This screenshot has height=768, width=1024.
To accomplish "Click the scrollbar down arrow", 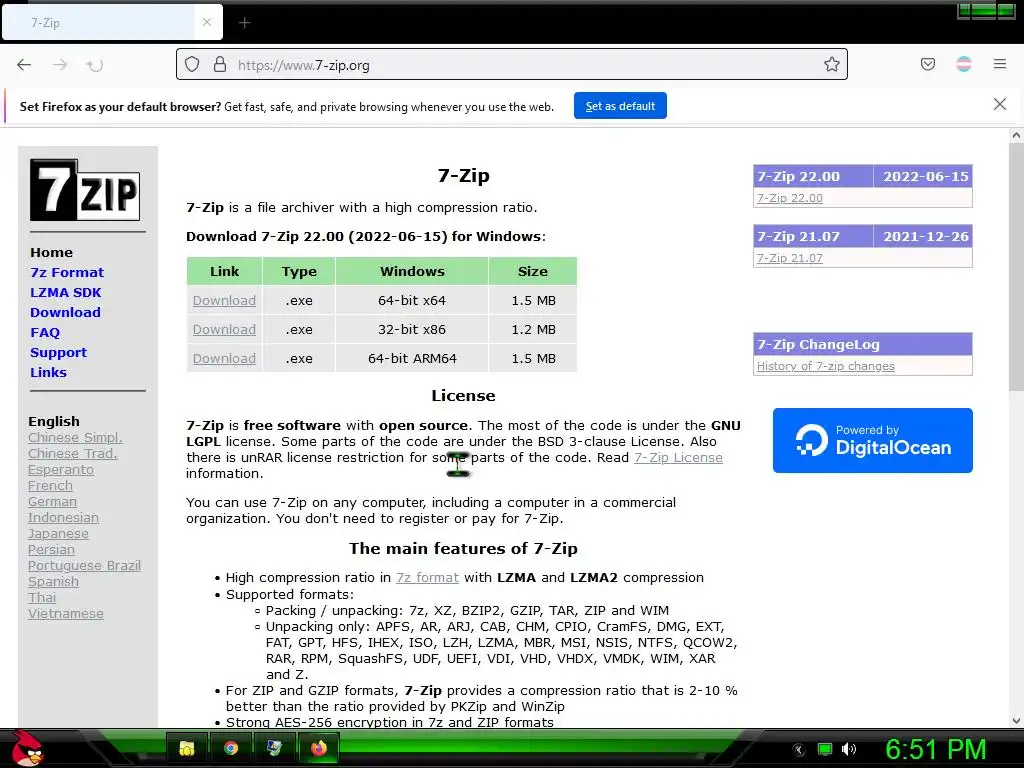I will coord(1016,720).
